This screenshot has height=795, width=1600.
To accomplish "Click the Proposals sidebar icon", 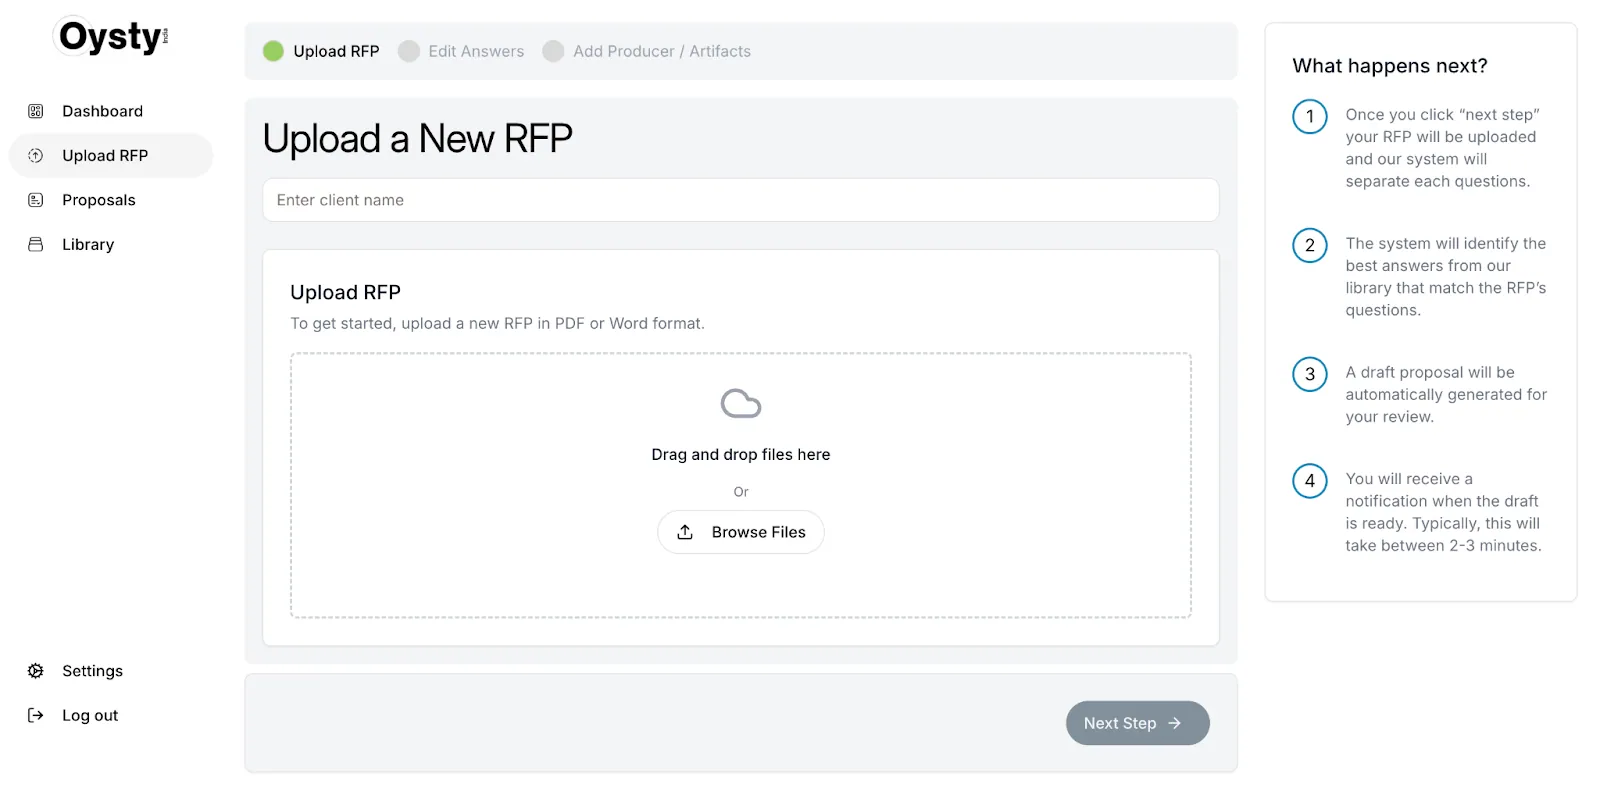I will click(x=36, y=200).
